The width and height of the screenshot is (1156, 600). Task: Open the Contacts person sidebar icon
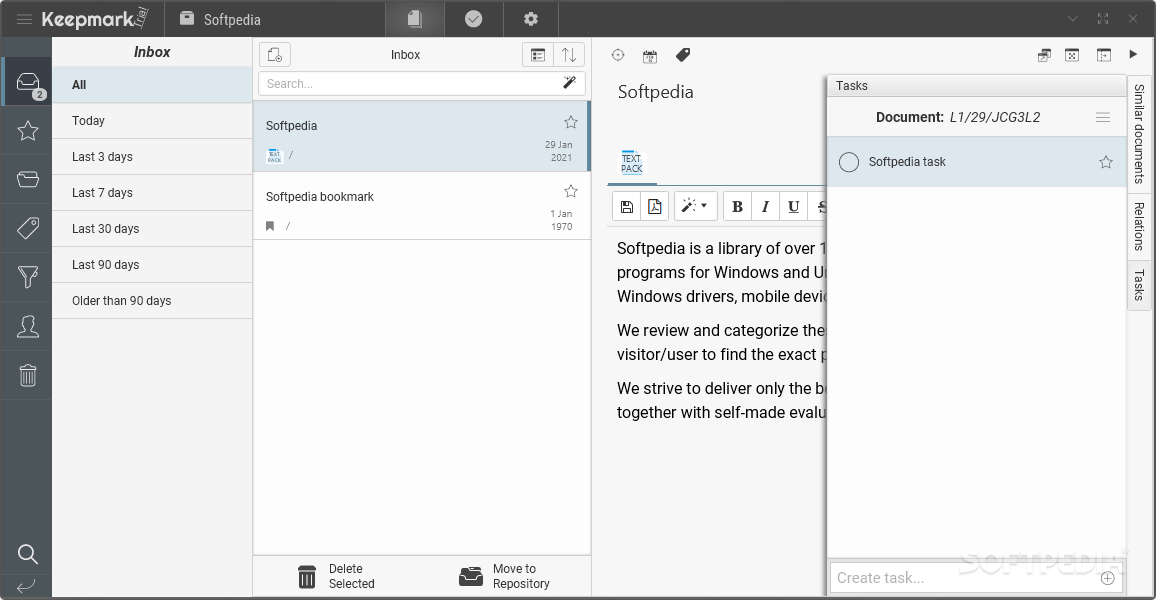tap(28, 326)
